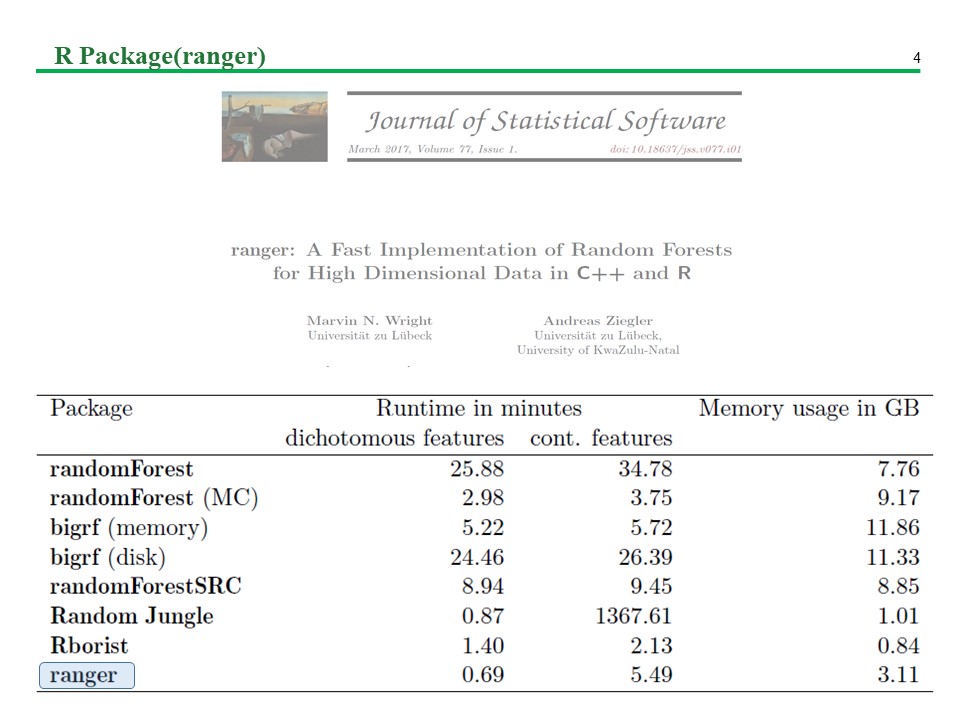Click the value 2.13 in the table
Image resolution: width=960 pixels, height=720 pixels.
(651, 646)
